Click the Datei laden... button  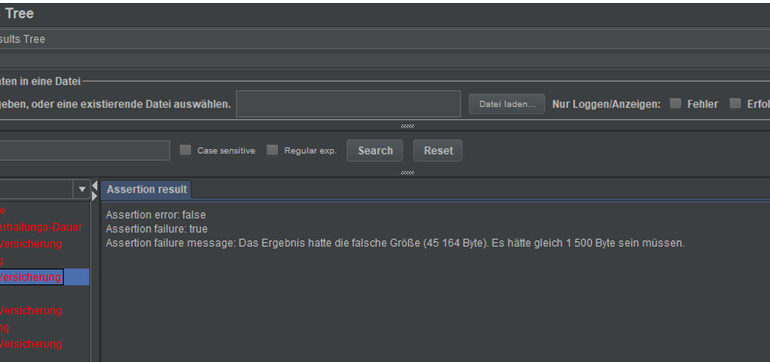coord(507,104)
